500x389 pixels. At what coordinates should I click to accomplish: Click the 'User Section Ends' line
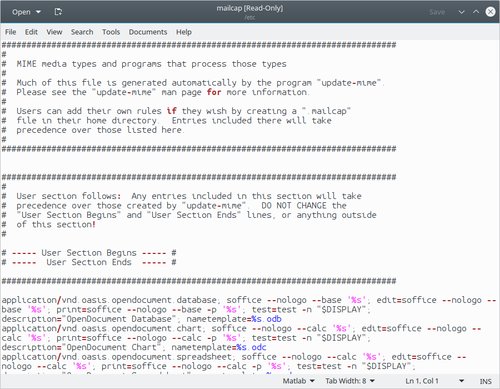89,262
